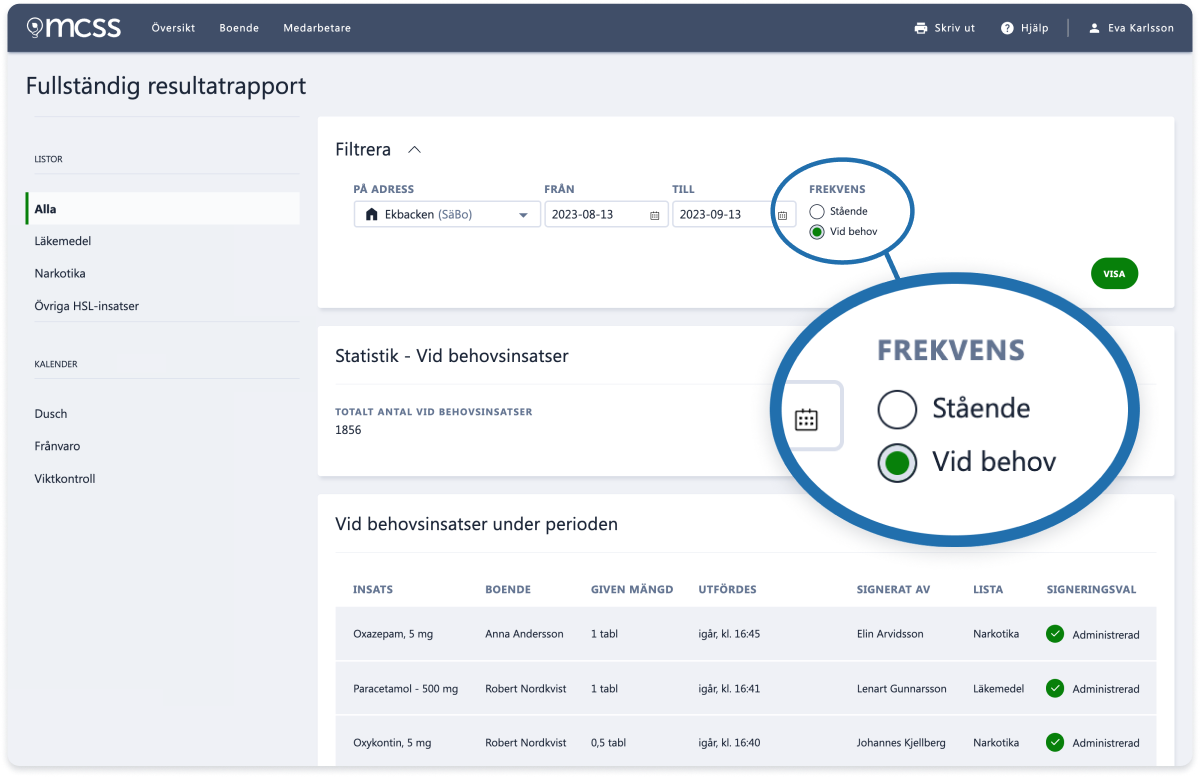This screenshot has height=777, width=1200.
Task: Select Viktkontroll under Kalender
Action: pos(63,478)
